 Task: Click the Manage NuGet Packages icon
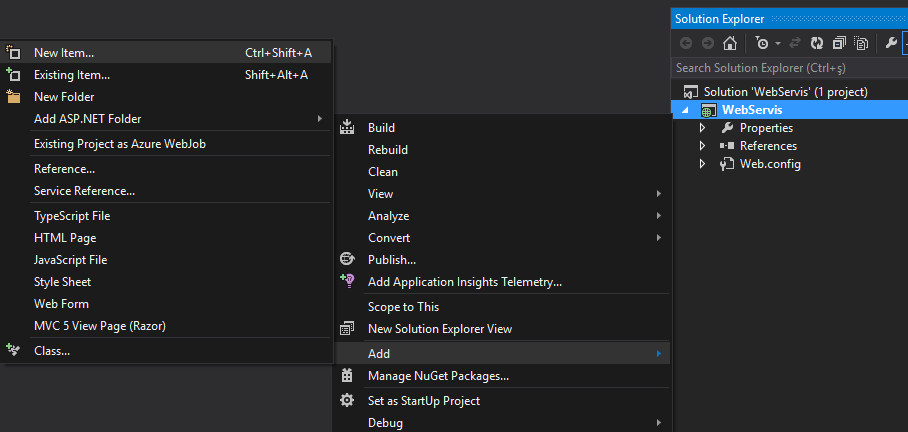[347, 376]
